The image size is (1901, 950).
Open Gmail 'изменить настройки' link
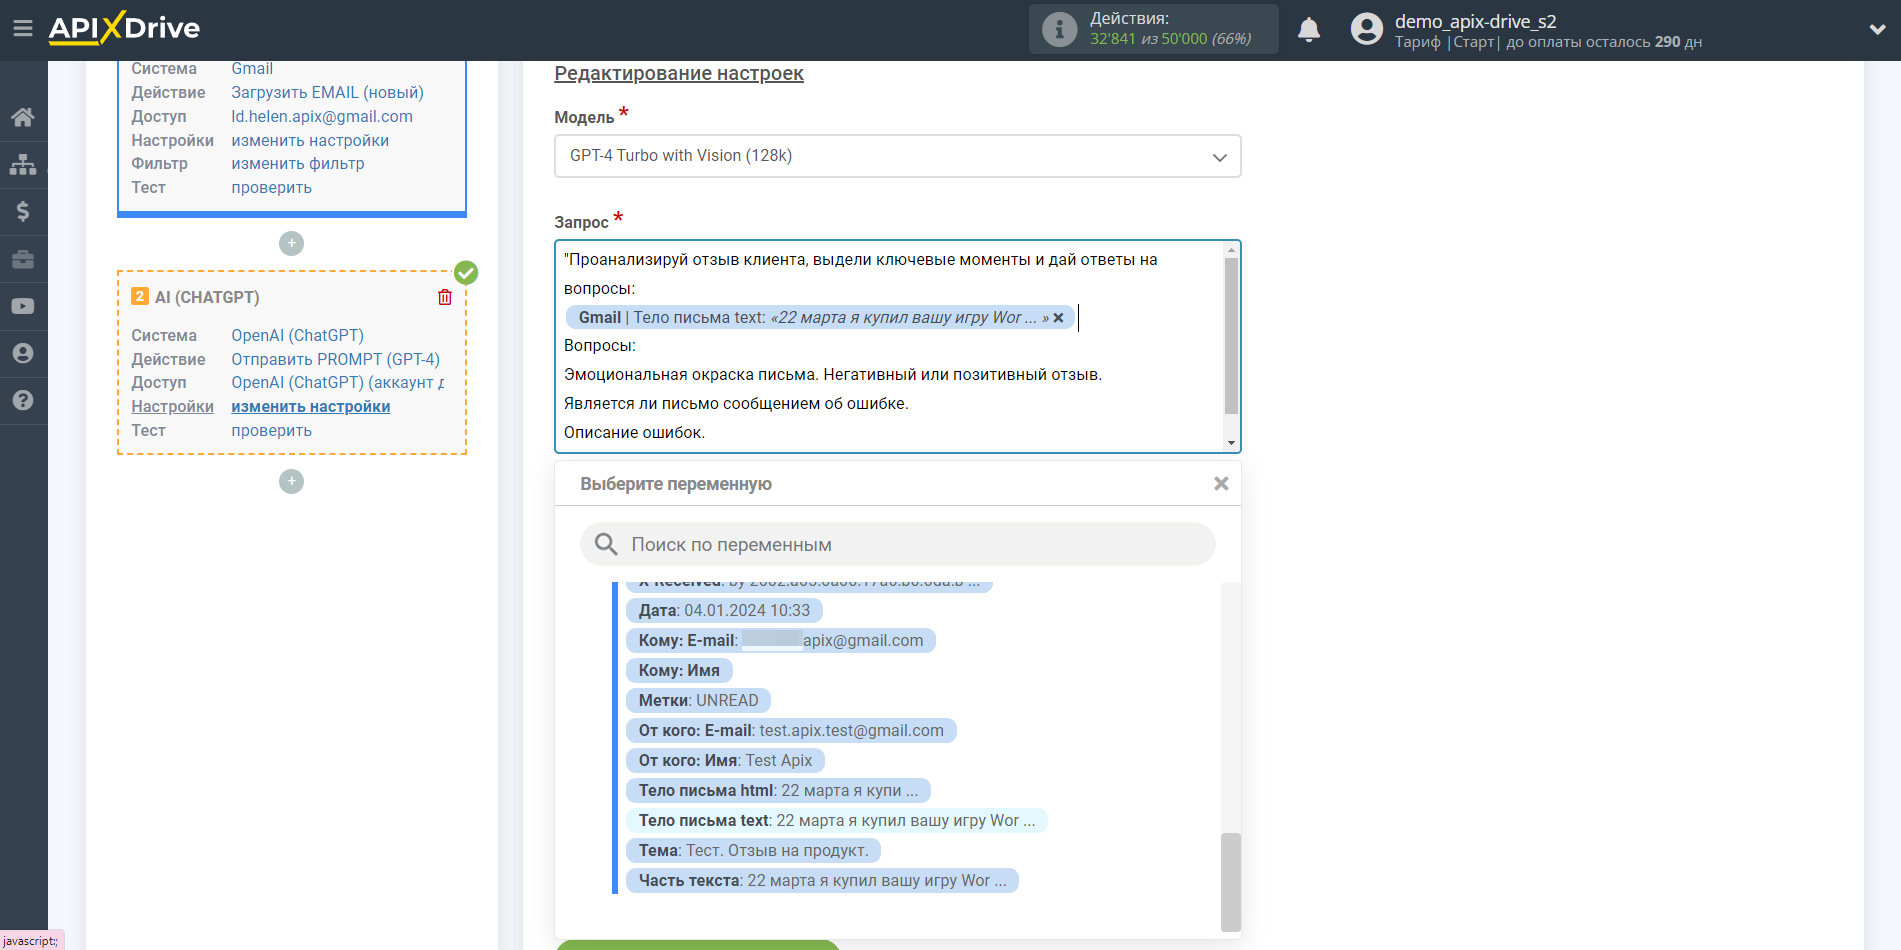[310, 141]
